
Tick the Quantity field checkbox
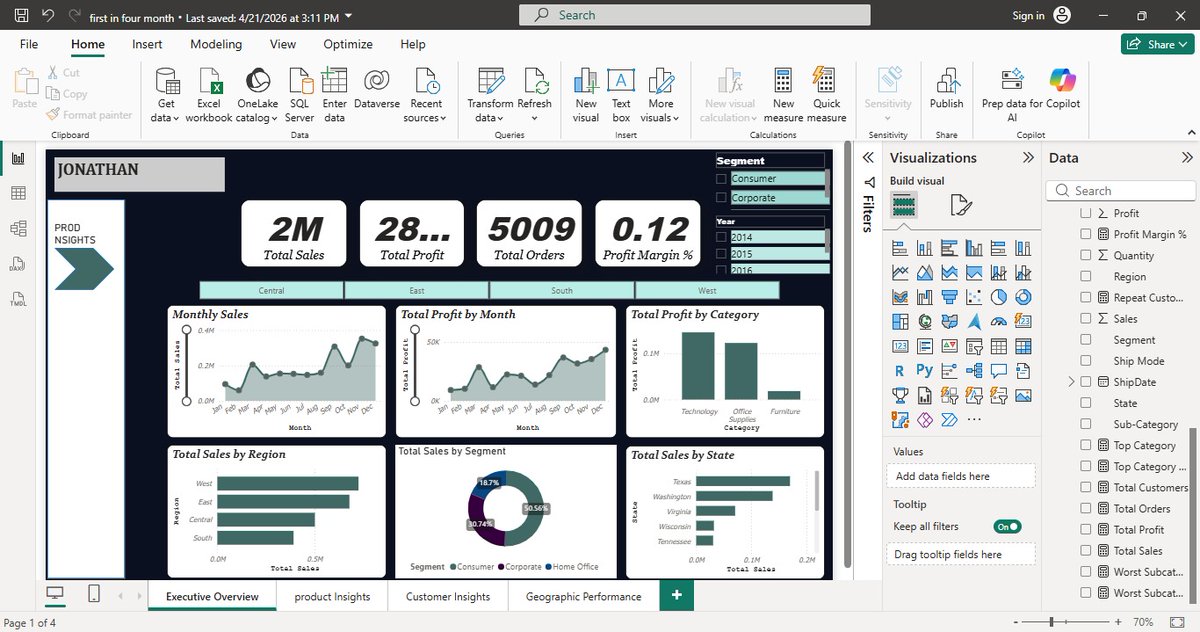point(1086,255)
